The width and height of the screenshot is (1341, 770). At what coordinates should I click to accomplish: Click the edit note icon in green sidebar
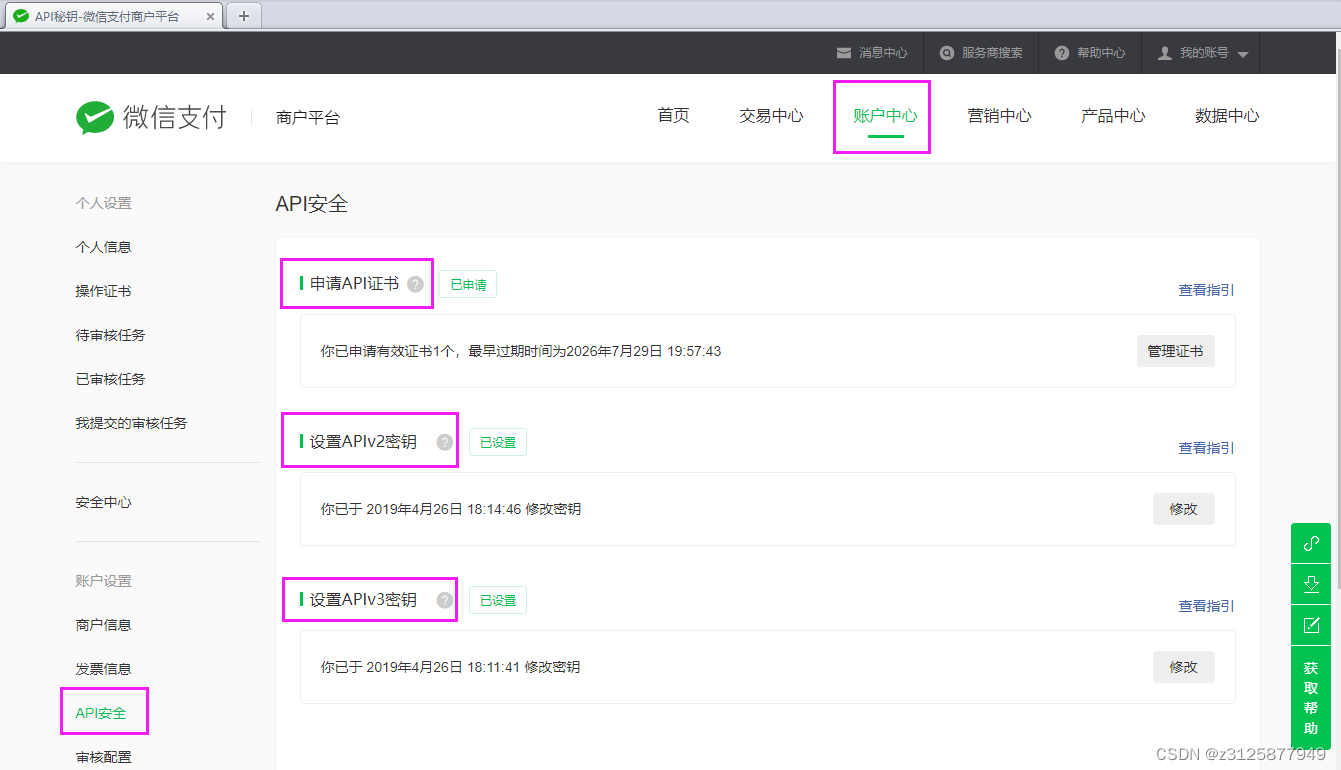(x=1311, y=625)
